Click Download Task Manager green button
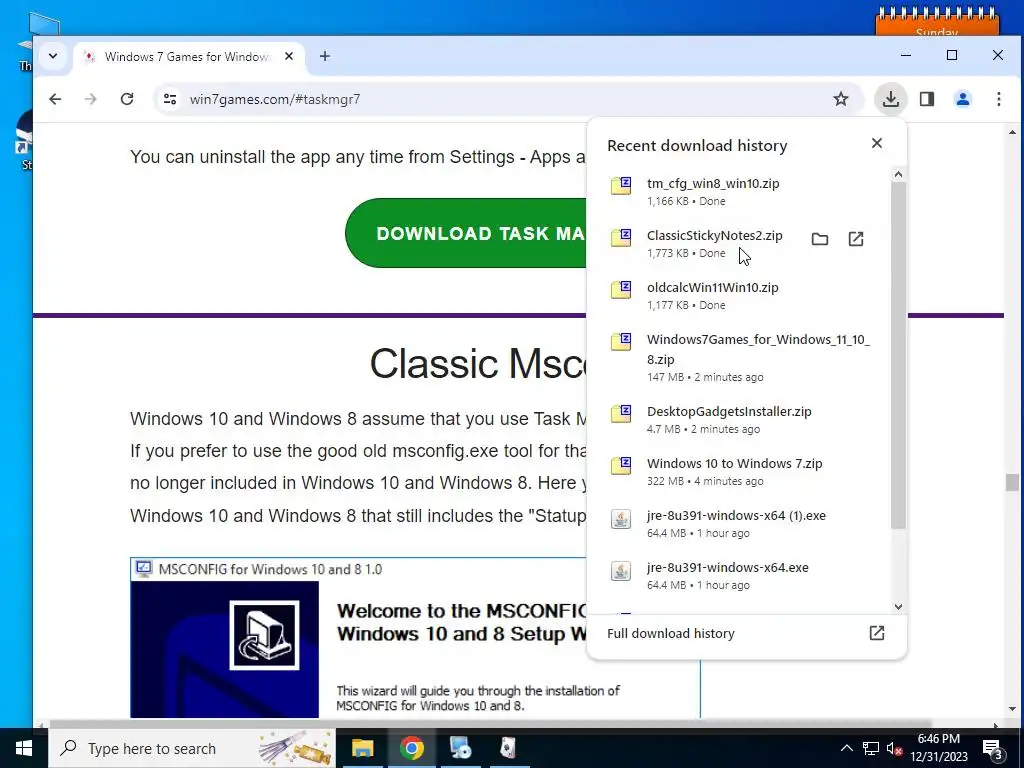The height and width of the screenshot is (768, 1024). click(466, 233)
